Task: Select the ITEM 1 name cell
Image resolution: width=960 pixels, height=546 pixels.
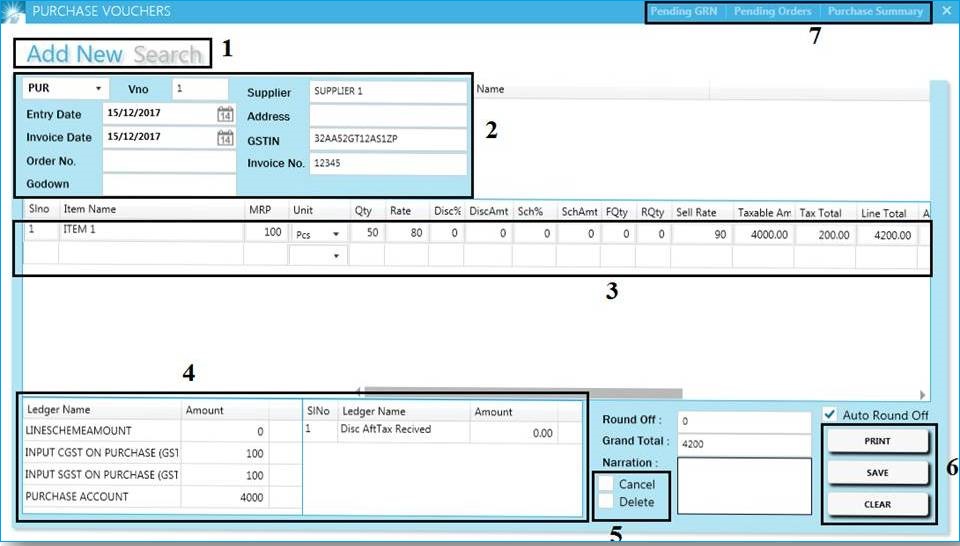Action: (151, 232)
